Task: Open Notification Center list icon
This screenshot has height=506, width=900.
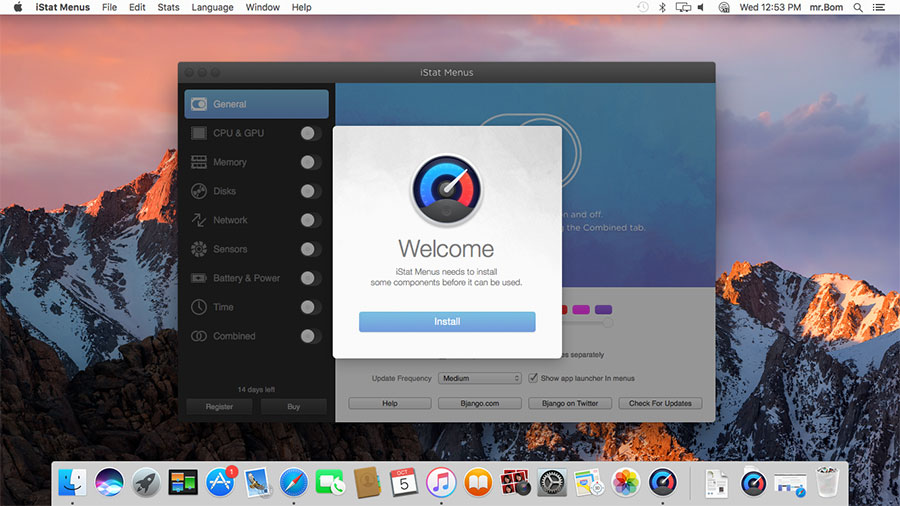Action: 879,7
